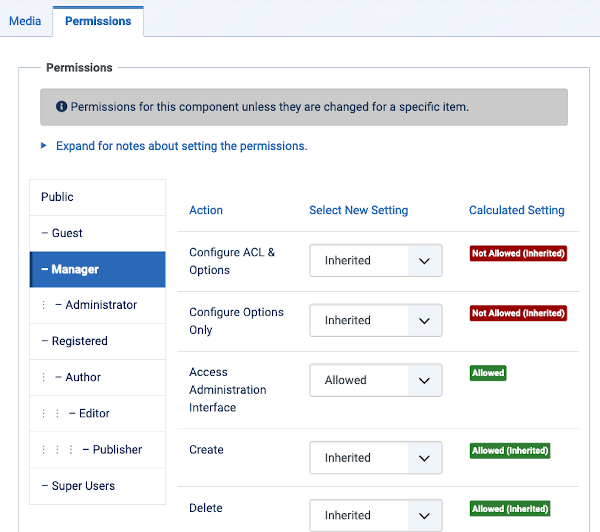This screenshot has width=600, height=532.
Task: Open the Delete permission dropdown
Action: point(376,516)
